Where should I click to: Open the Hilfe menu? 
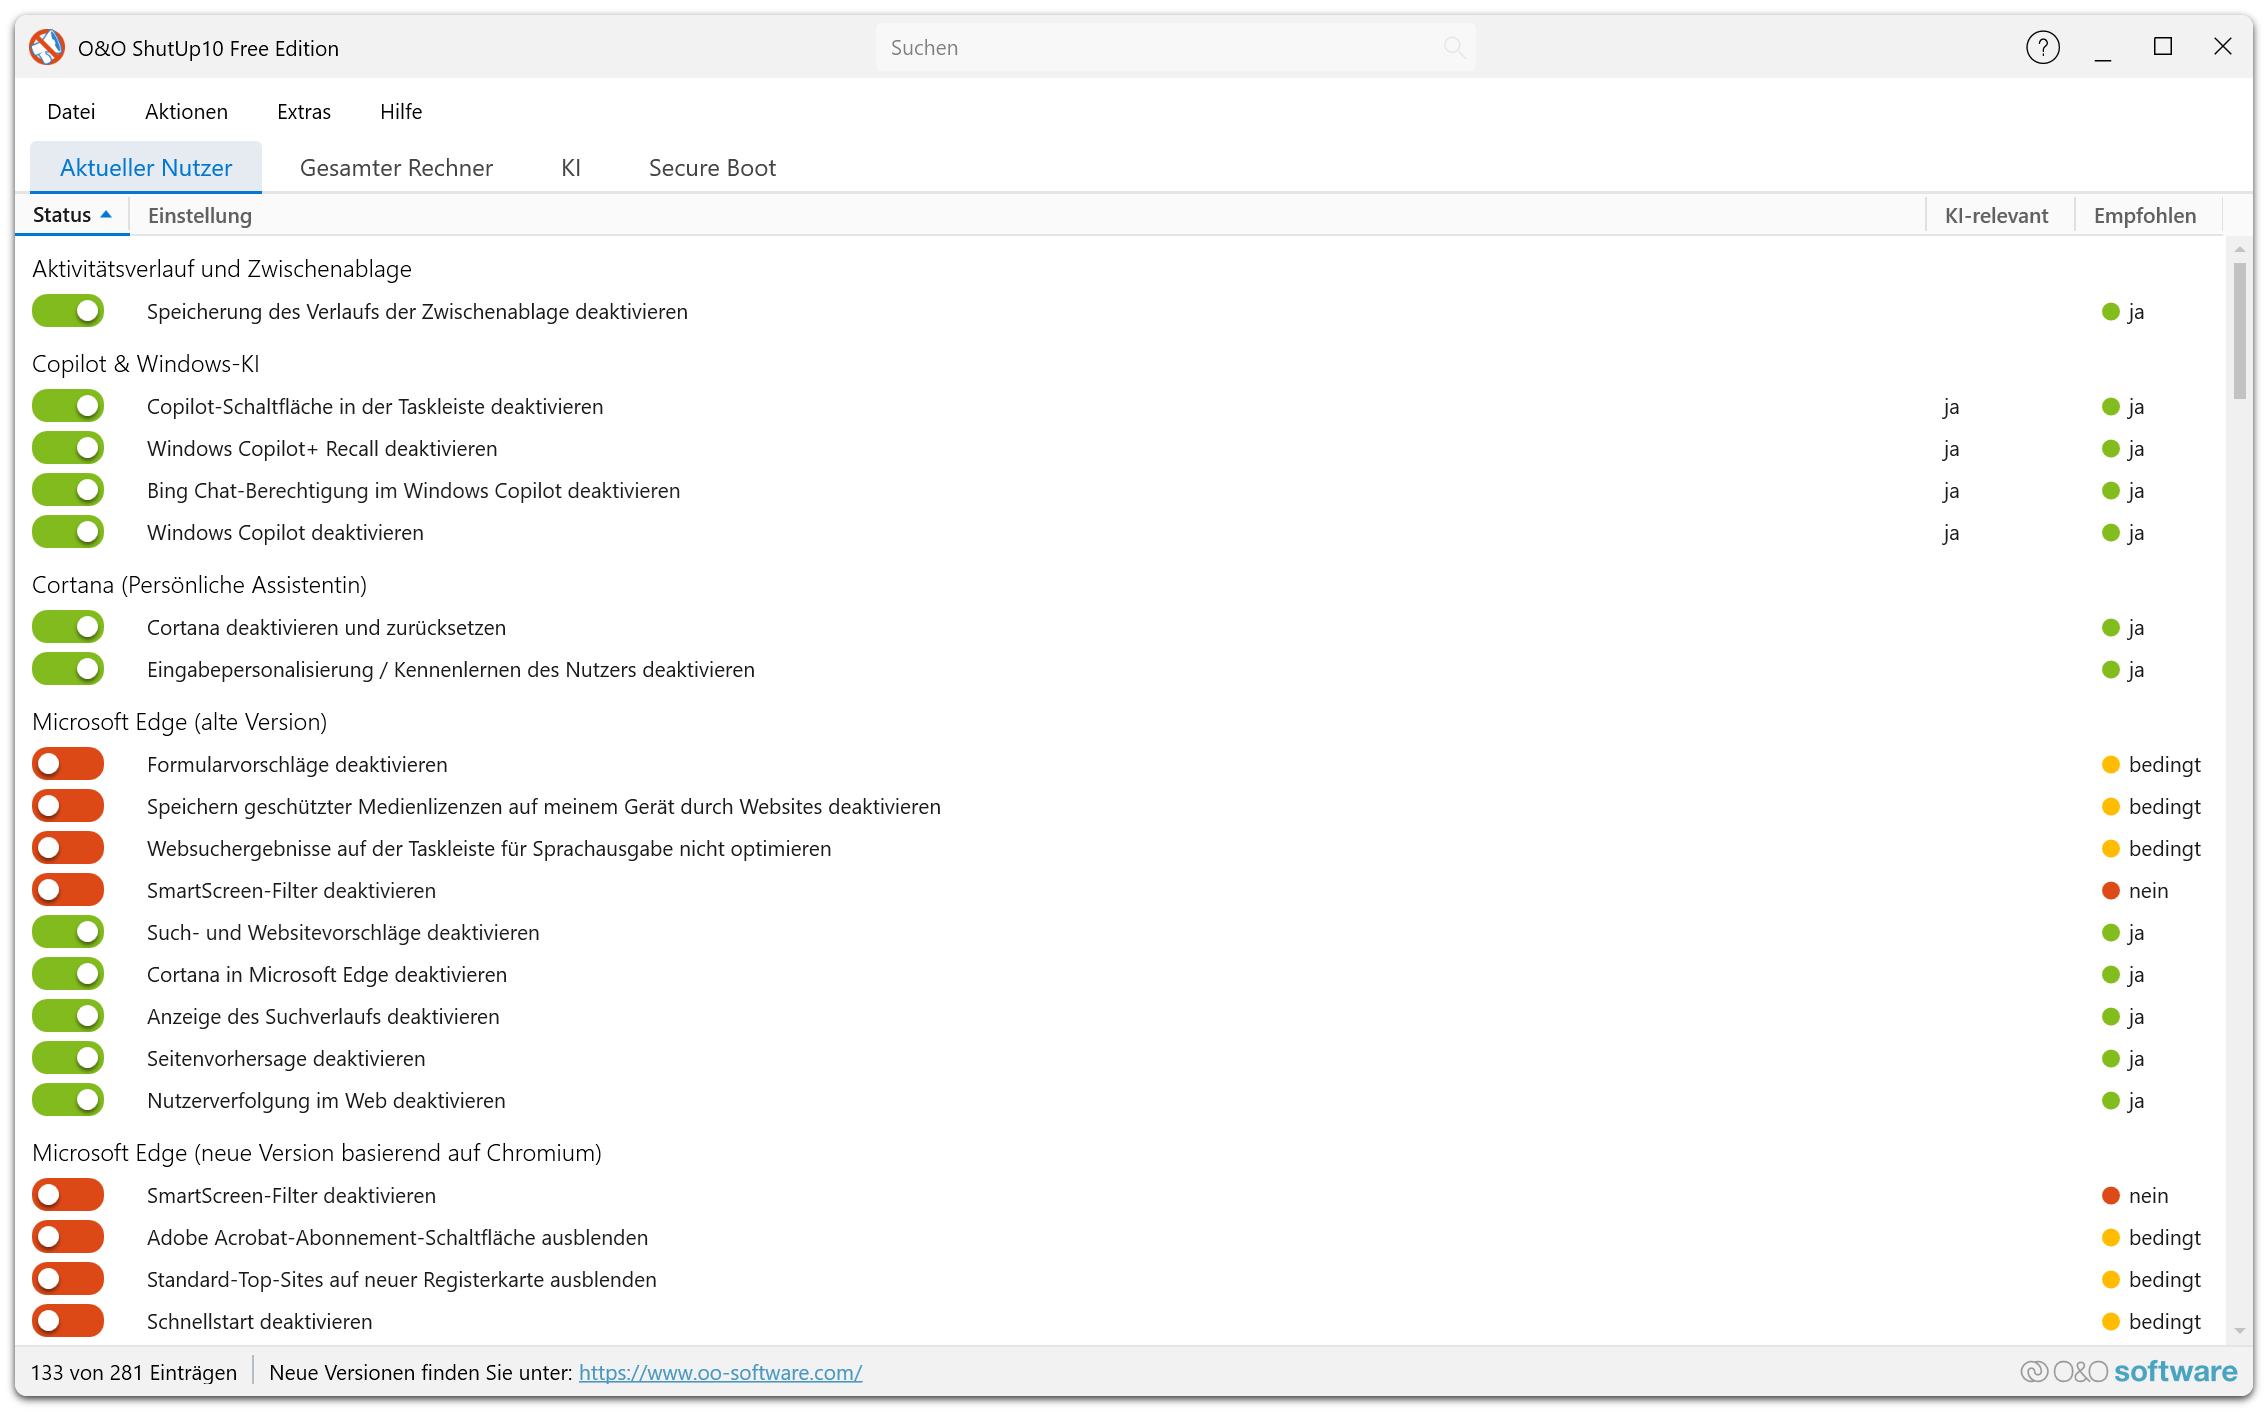(401, 111)
